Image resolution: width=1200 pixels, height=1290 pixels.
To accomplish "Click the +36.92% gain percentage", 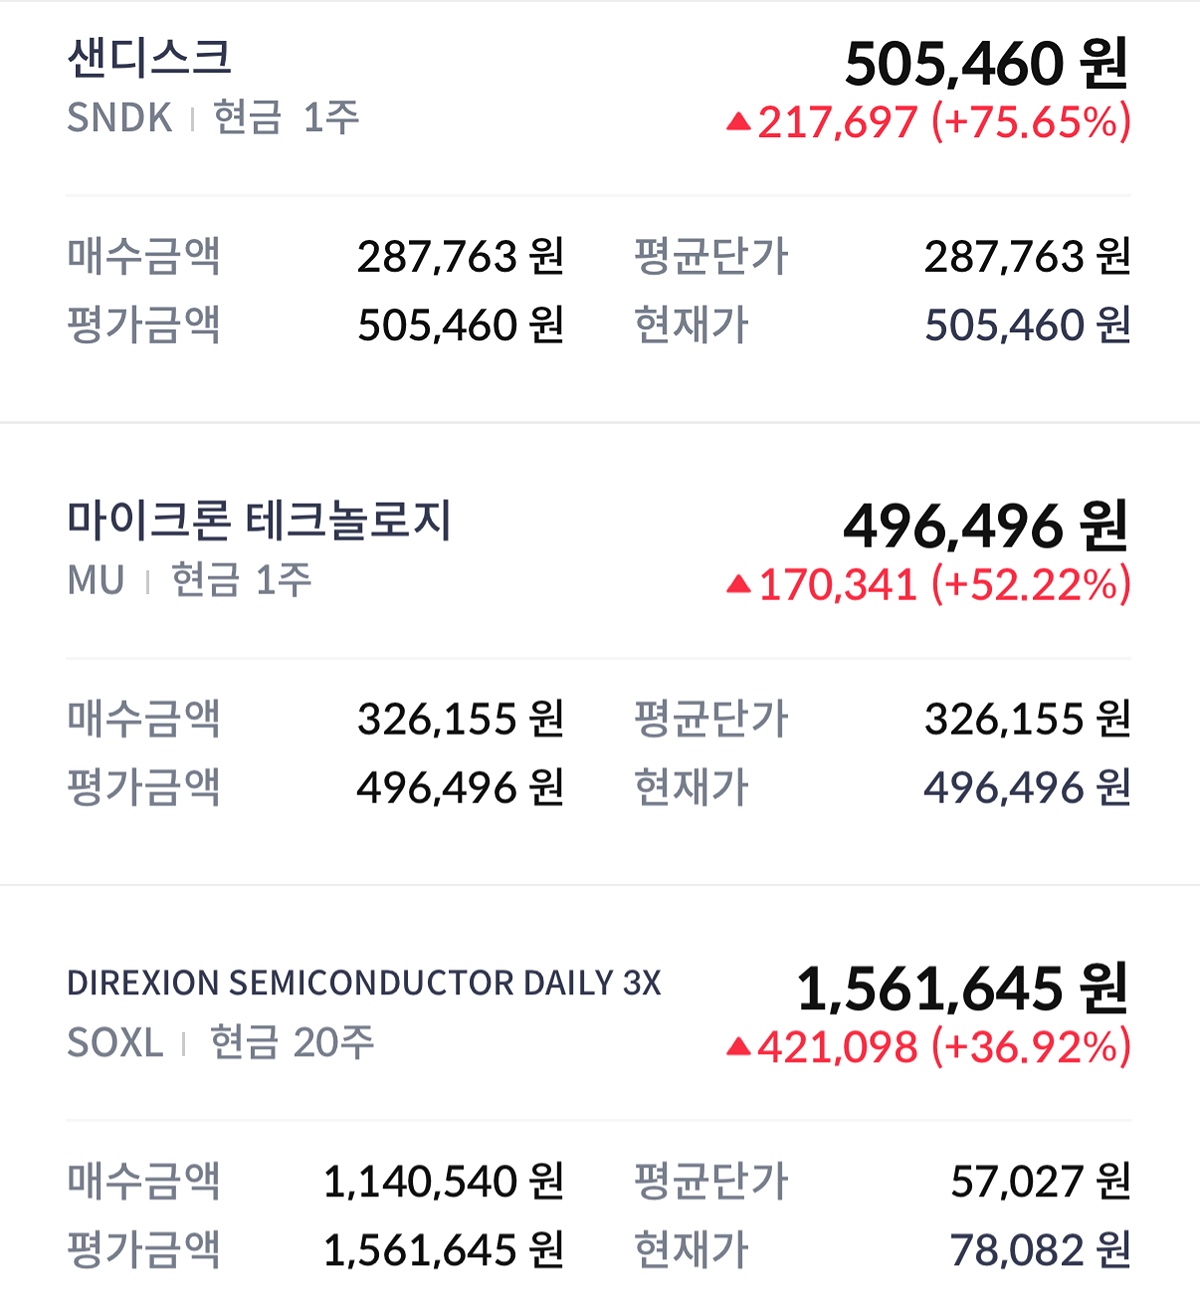I will tap(1031, 1047).
